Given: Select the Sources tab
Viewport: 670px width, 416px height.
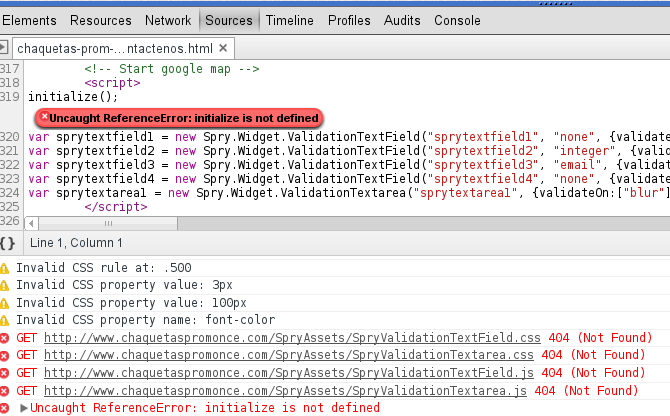Looking at the screenshot, I should [229, 21].
